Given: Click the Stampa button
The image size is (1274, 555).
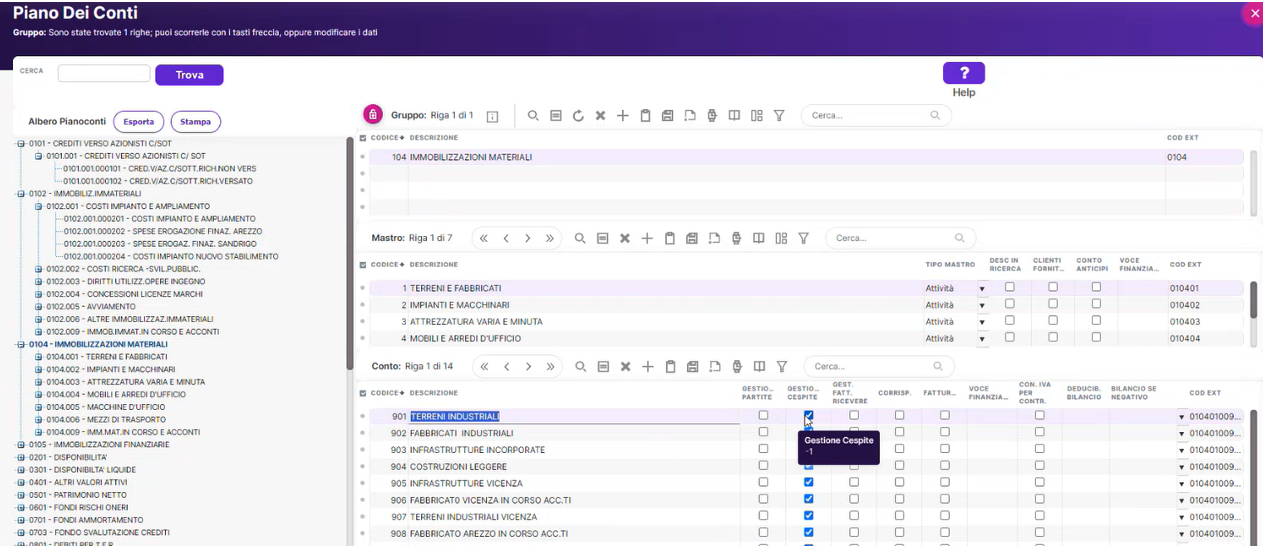Looking at the screenshot, I should (196, 122).
